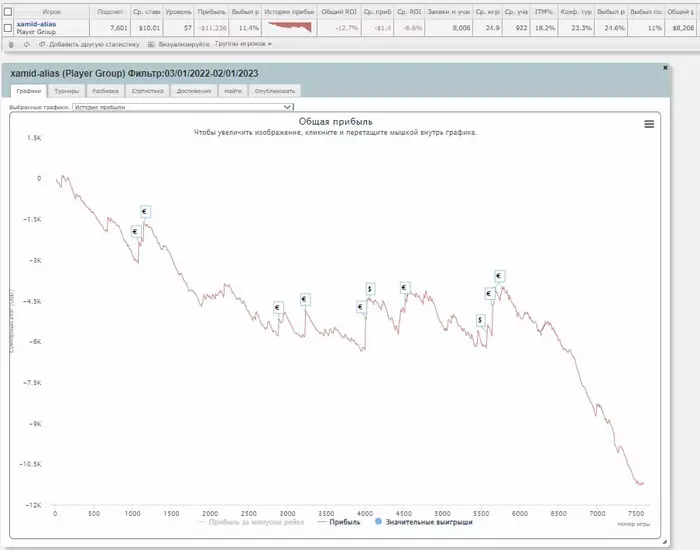Screen dimensions: 700x550
Task: Toggle 'Значительные выигрыши' legend item
Action: tap(423, 522)
